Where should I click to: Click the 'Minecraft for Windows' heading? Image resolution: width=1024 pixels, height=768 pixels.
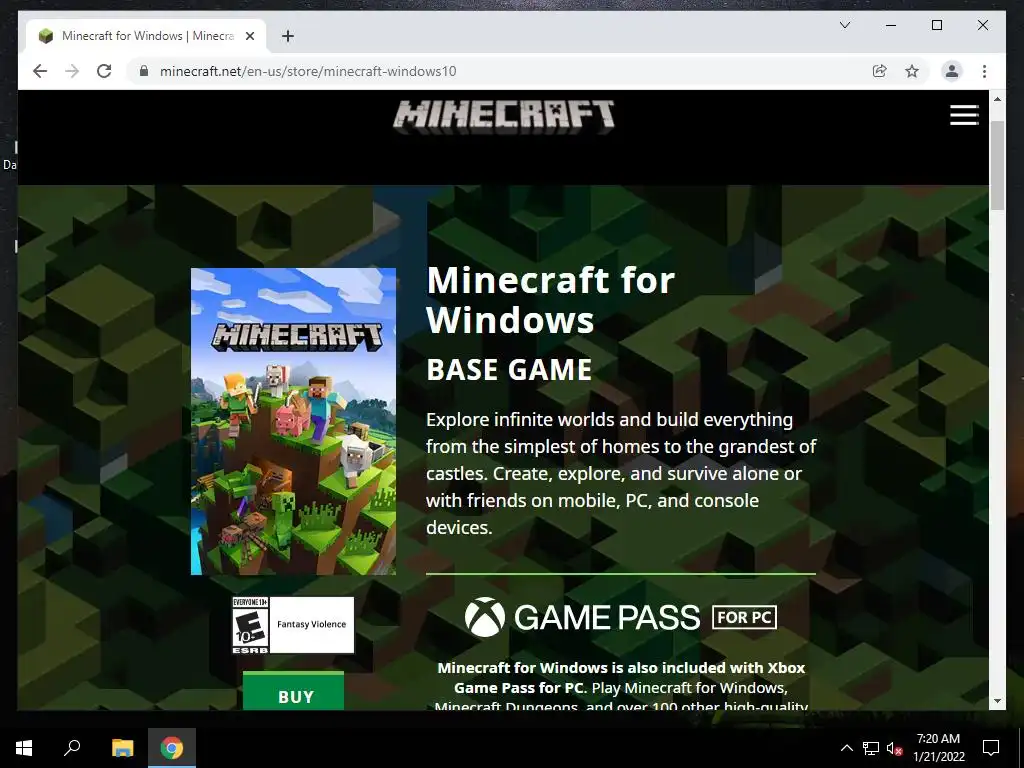click(x=551, y=300)
